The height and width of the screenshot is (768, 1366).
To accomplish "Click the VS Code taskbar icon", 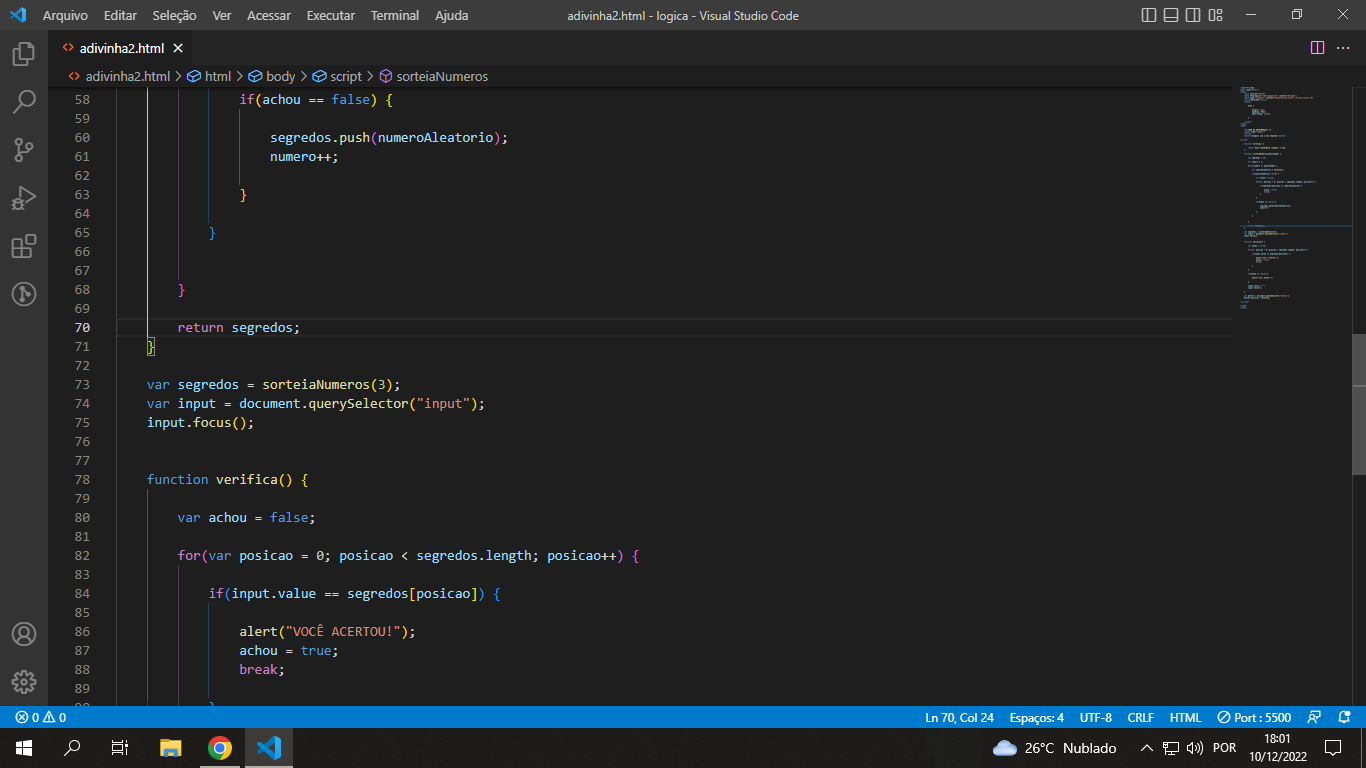I will [x=268, y=748].
